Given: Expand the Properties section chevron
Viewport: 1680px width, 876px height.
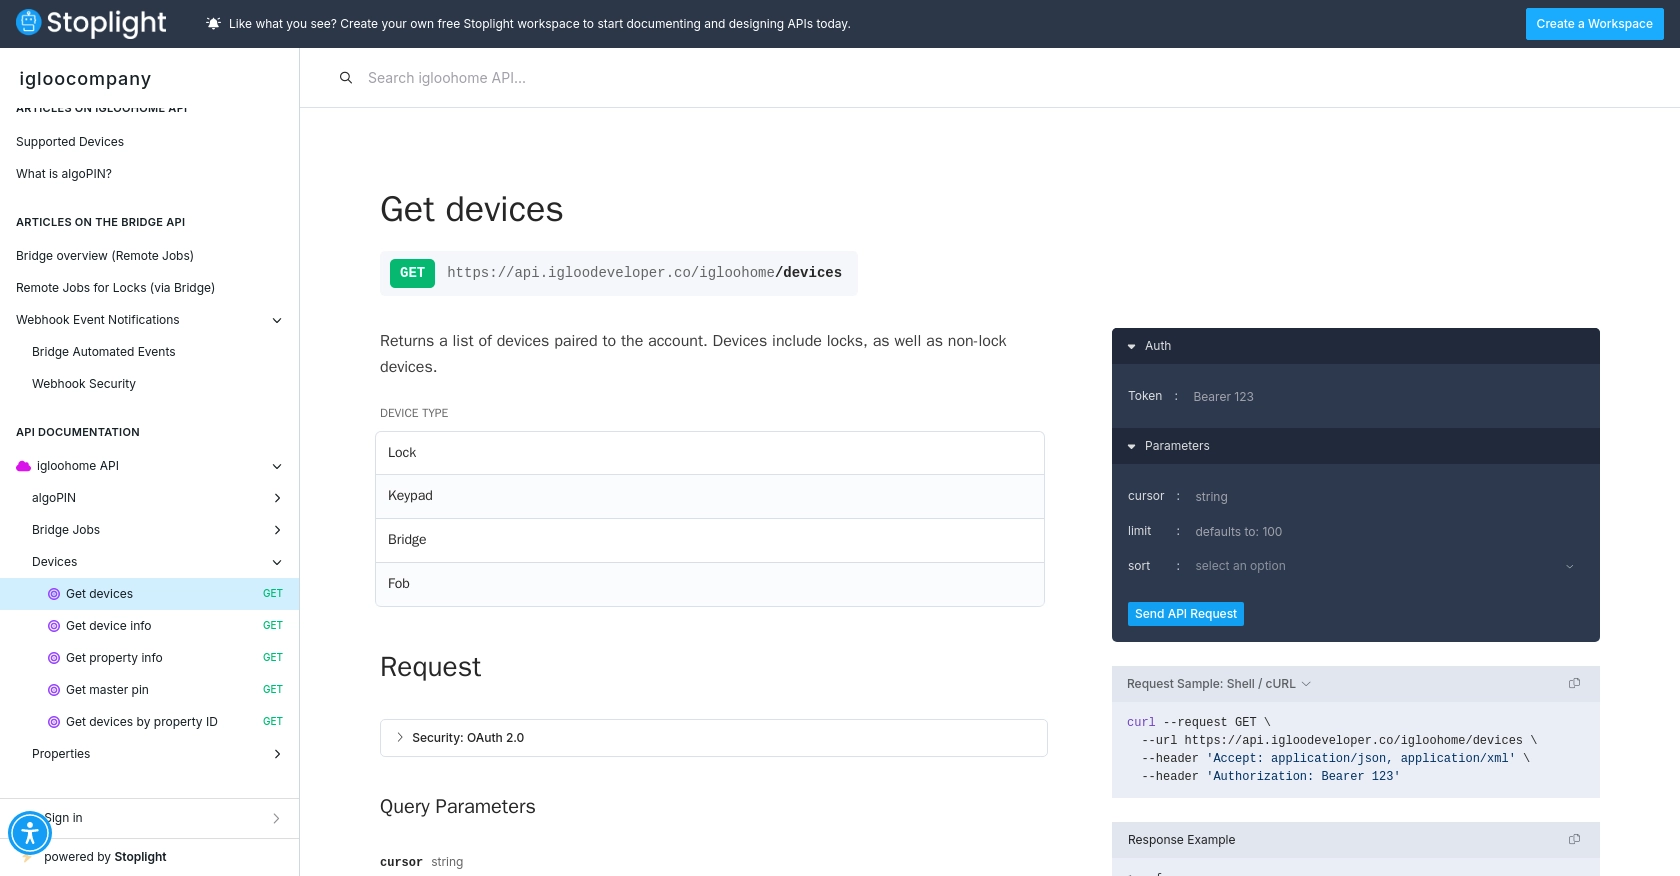Looking at the screenshot, I should pos(277,754).
